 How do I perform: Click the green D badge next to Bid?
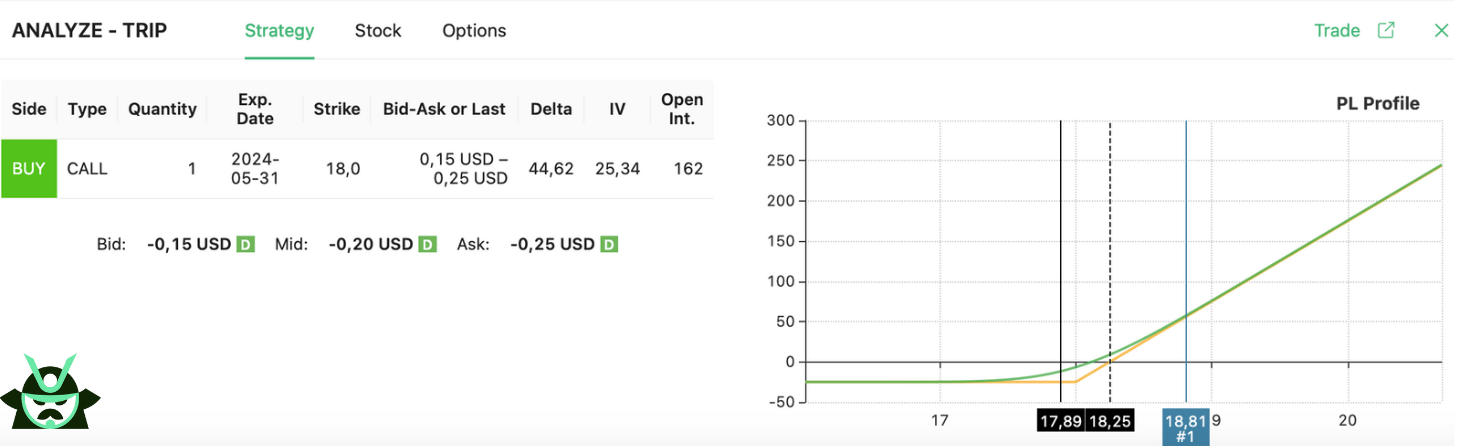[245, 244]
